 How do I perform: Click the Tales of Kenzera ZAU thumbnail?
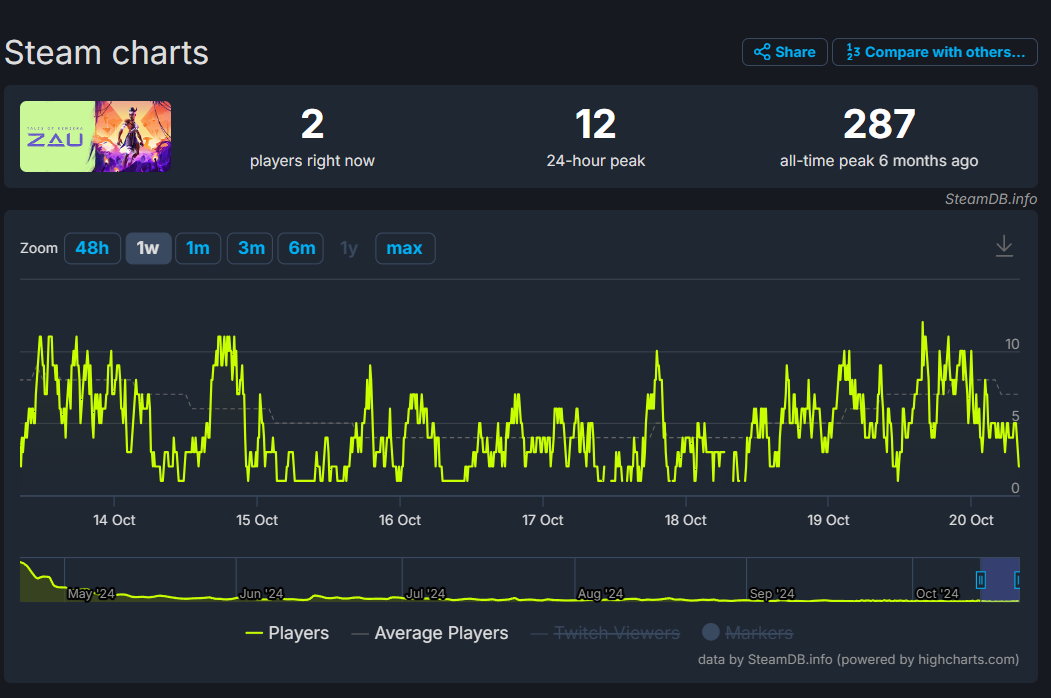(96, 136)
